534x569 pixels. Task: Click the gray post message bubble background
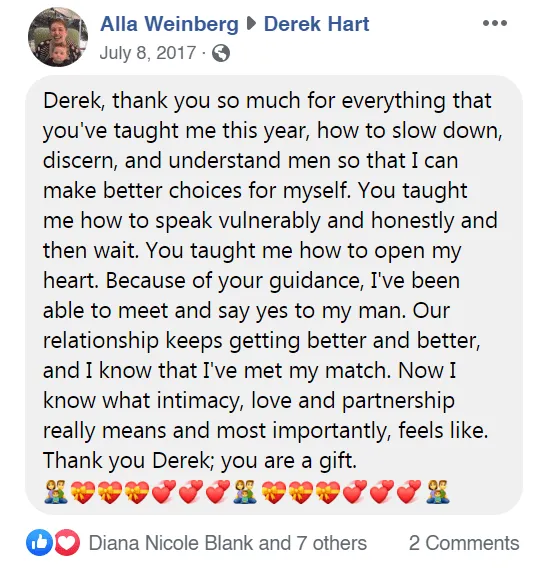pos(274,295)
